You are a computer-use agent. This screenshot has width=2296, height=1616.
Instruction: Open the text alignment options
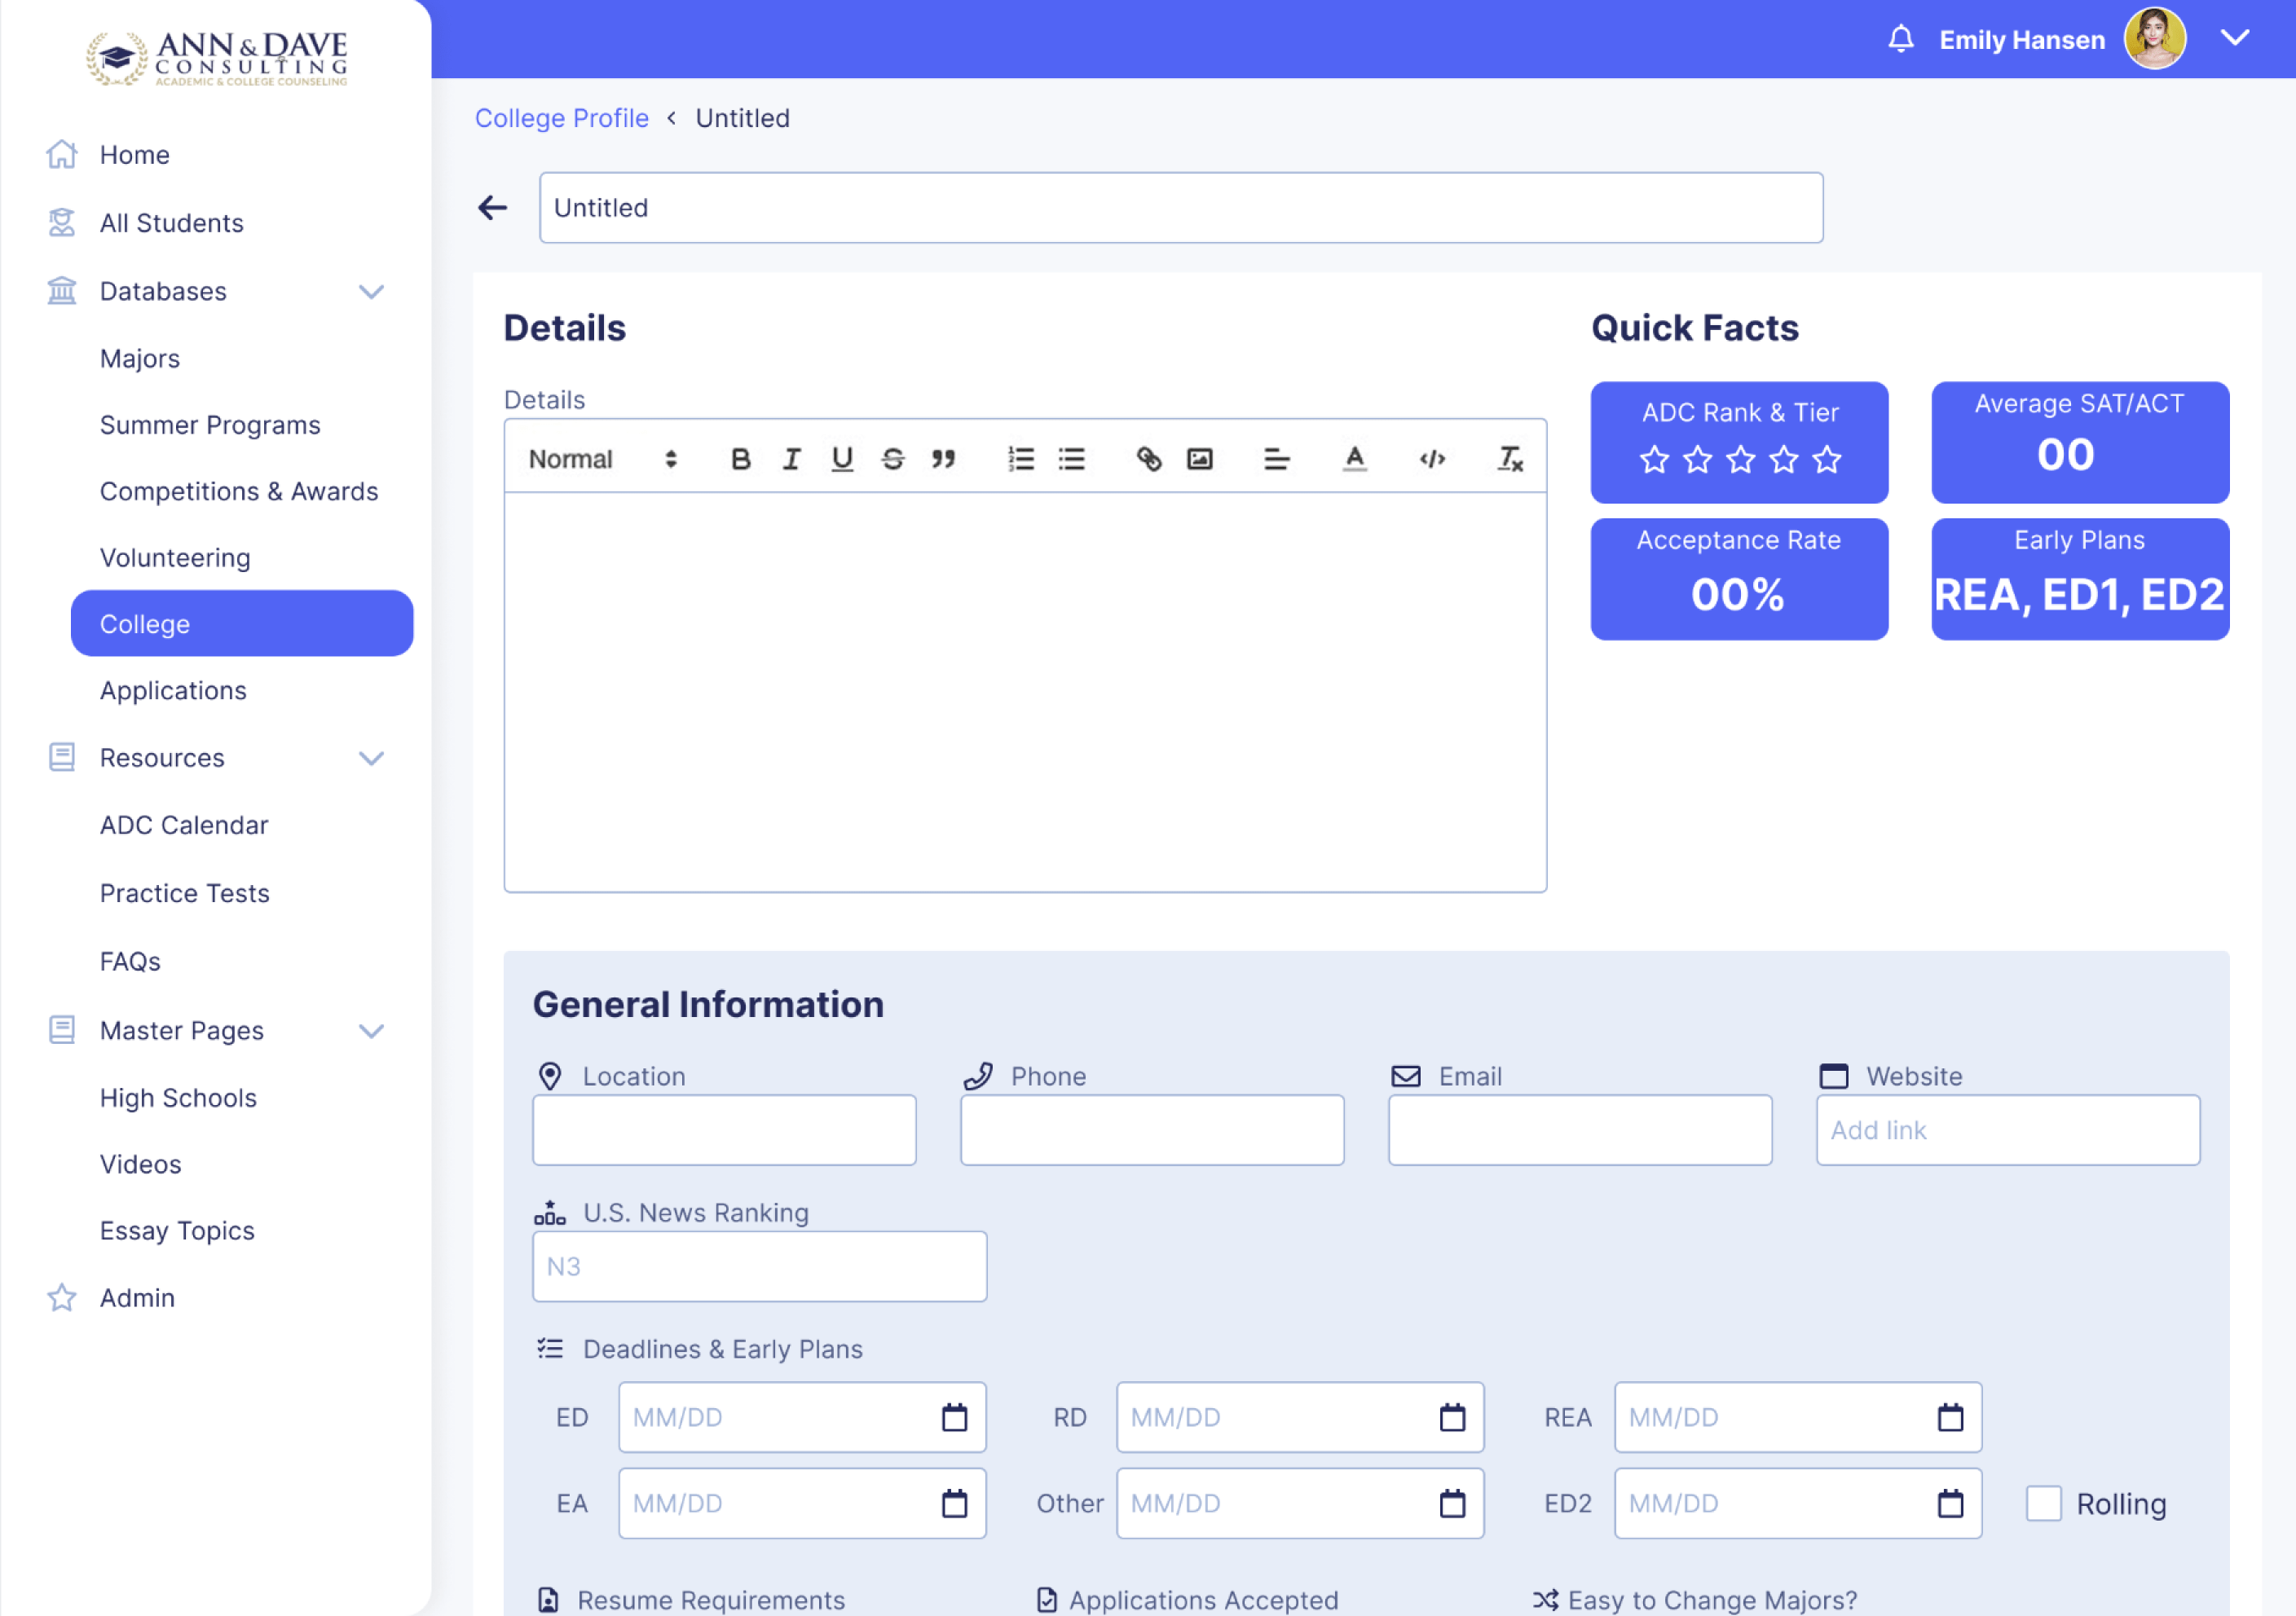[1277, 459]
